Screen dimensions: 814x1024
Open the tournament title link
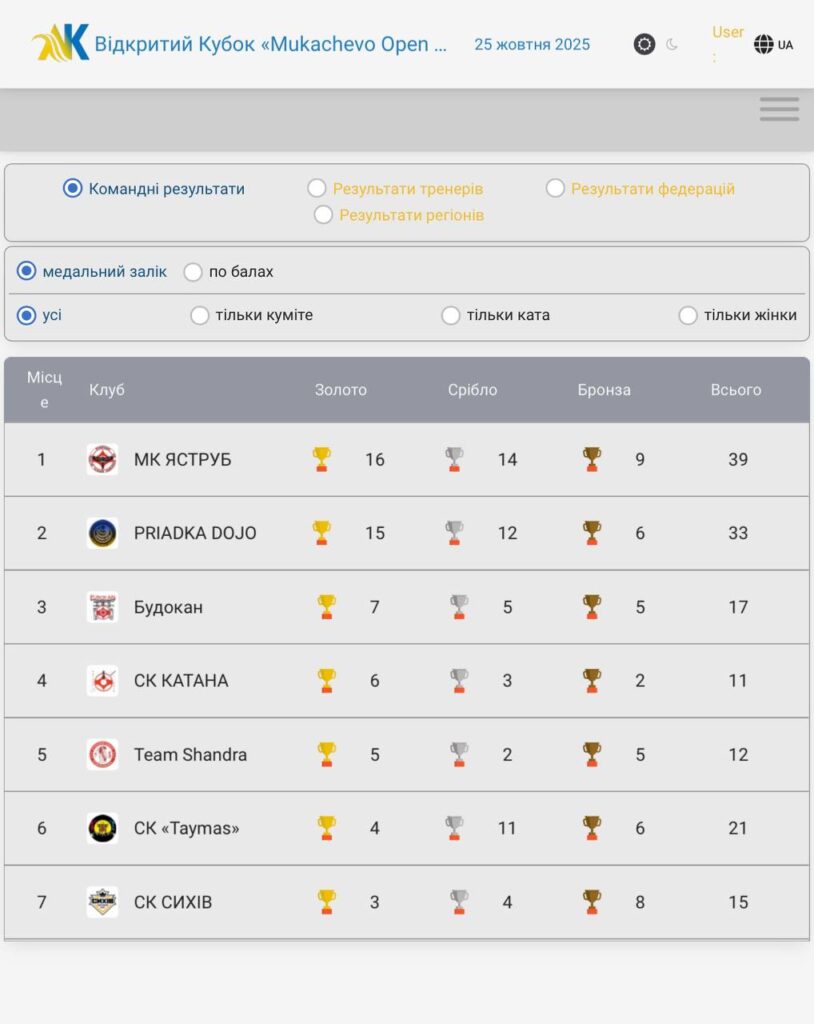click(x=270, y=44)
